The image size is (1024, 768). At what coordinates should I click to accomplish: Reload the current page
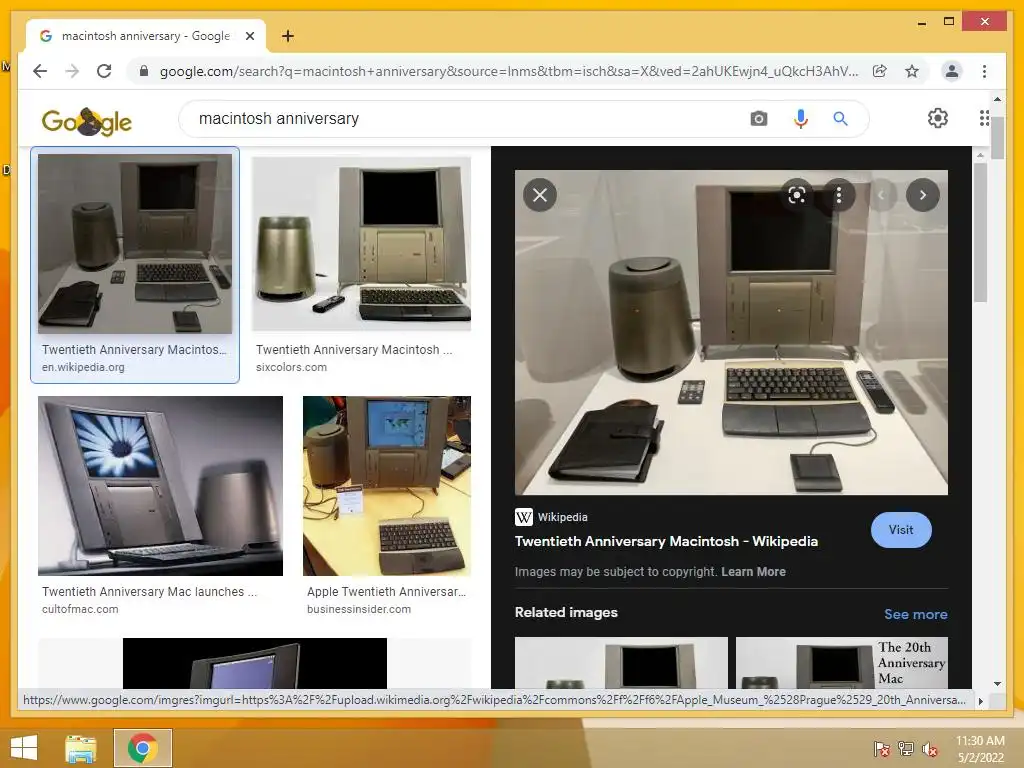(x=104, y=71)
